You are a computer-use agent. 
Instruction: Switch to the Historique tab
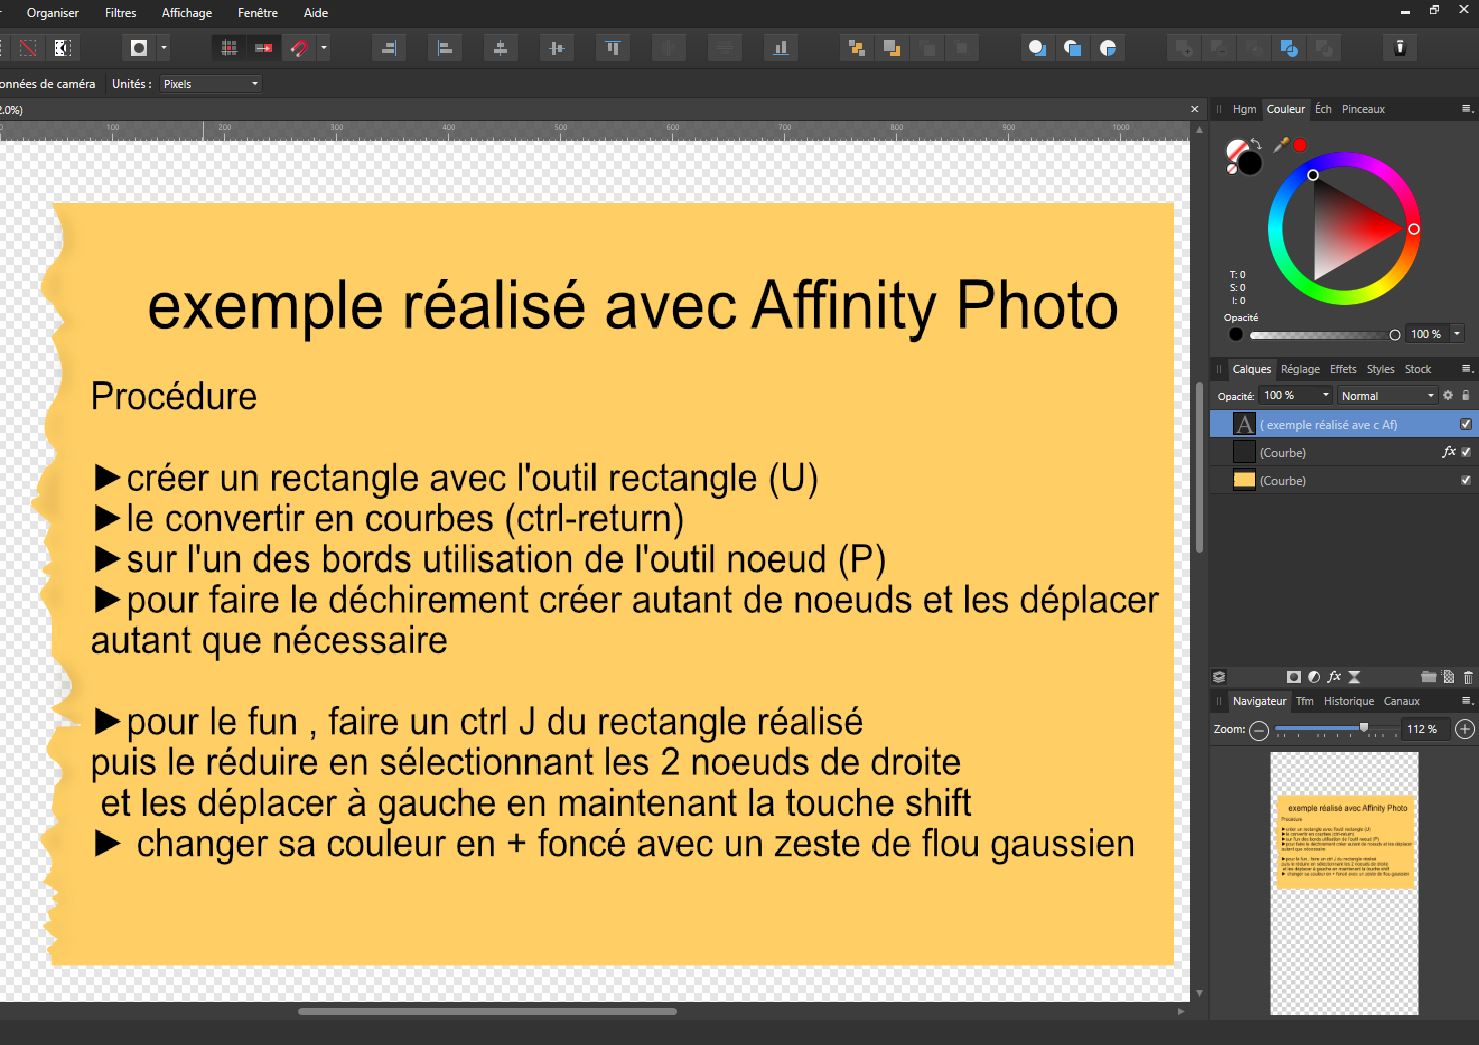tap(1349, 701)
